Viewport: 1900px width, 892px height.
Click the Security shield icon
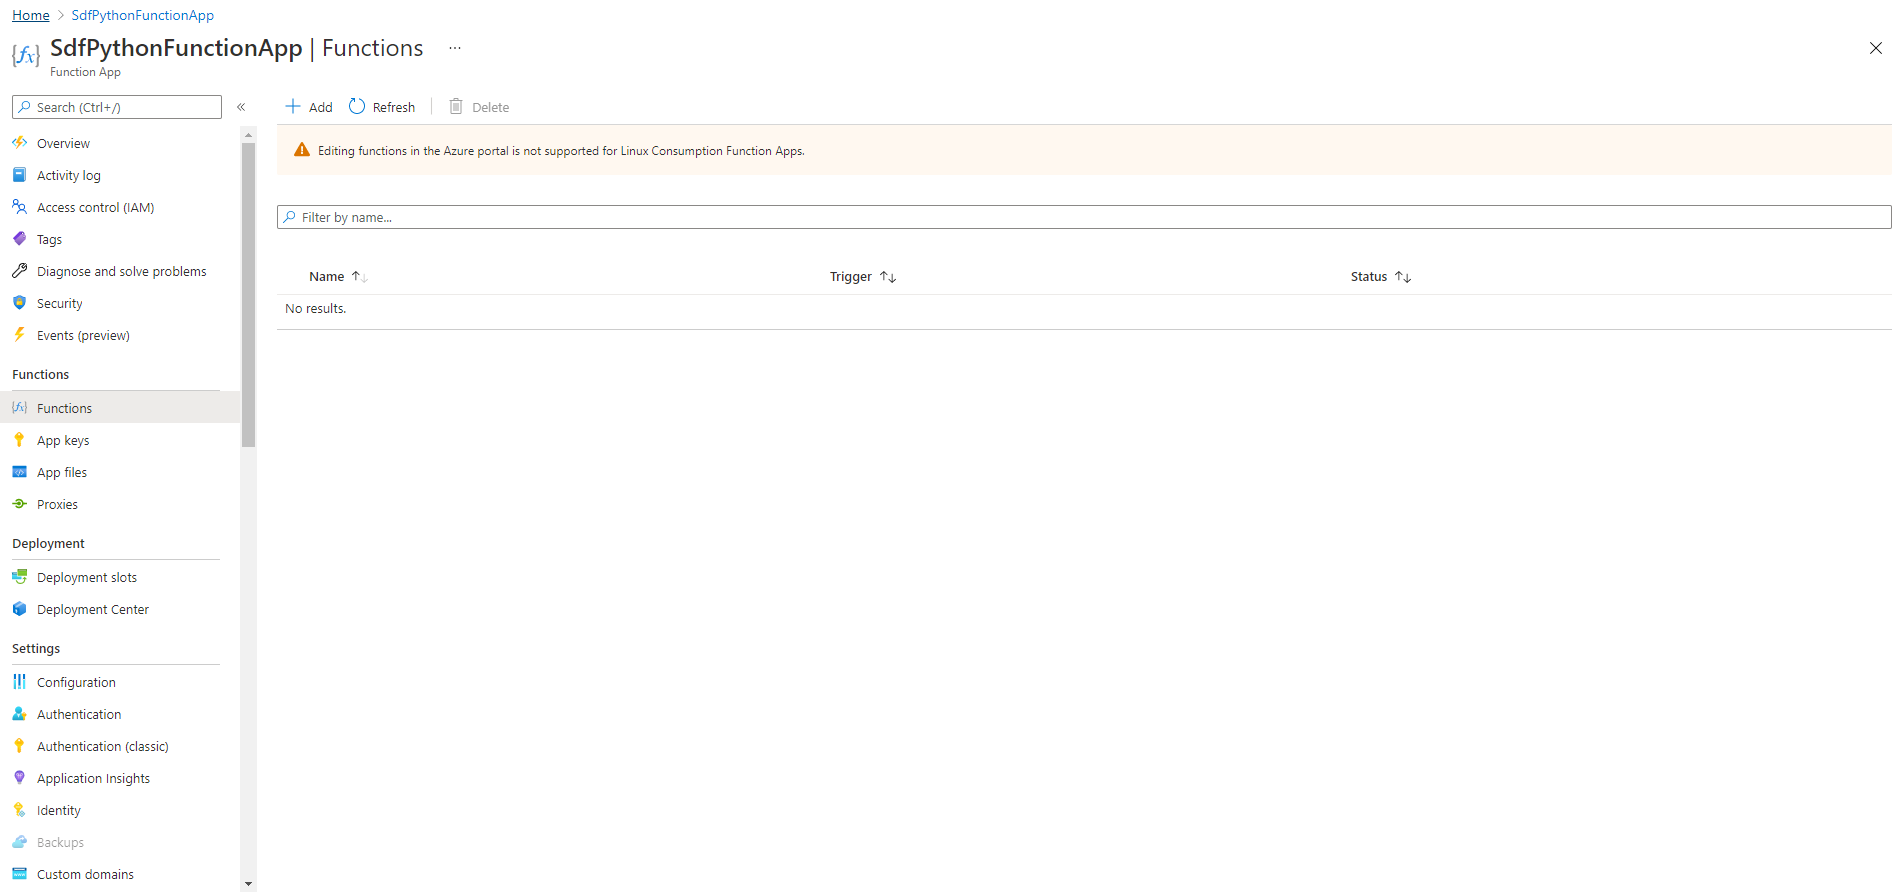click(19, 303)
